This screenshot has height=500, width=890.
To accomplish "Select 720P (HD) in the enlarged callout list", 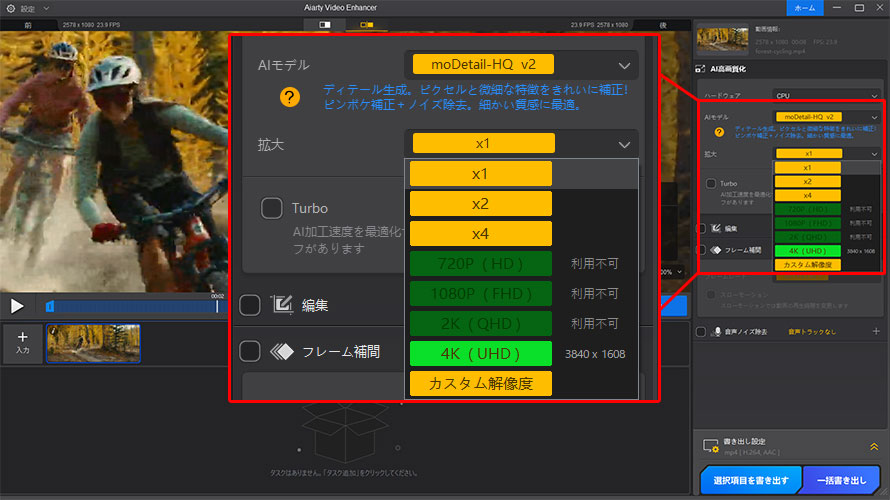I will [480, 264].
